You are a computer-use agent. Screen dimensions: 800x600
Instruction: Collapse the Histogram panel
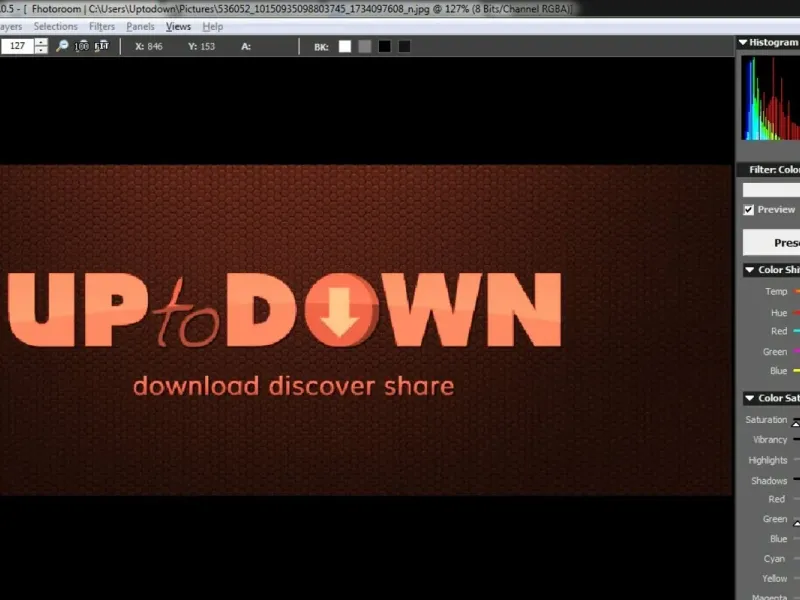coord(743,42)
